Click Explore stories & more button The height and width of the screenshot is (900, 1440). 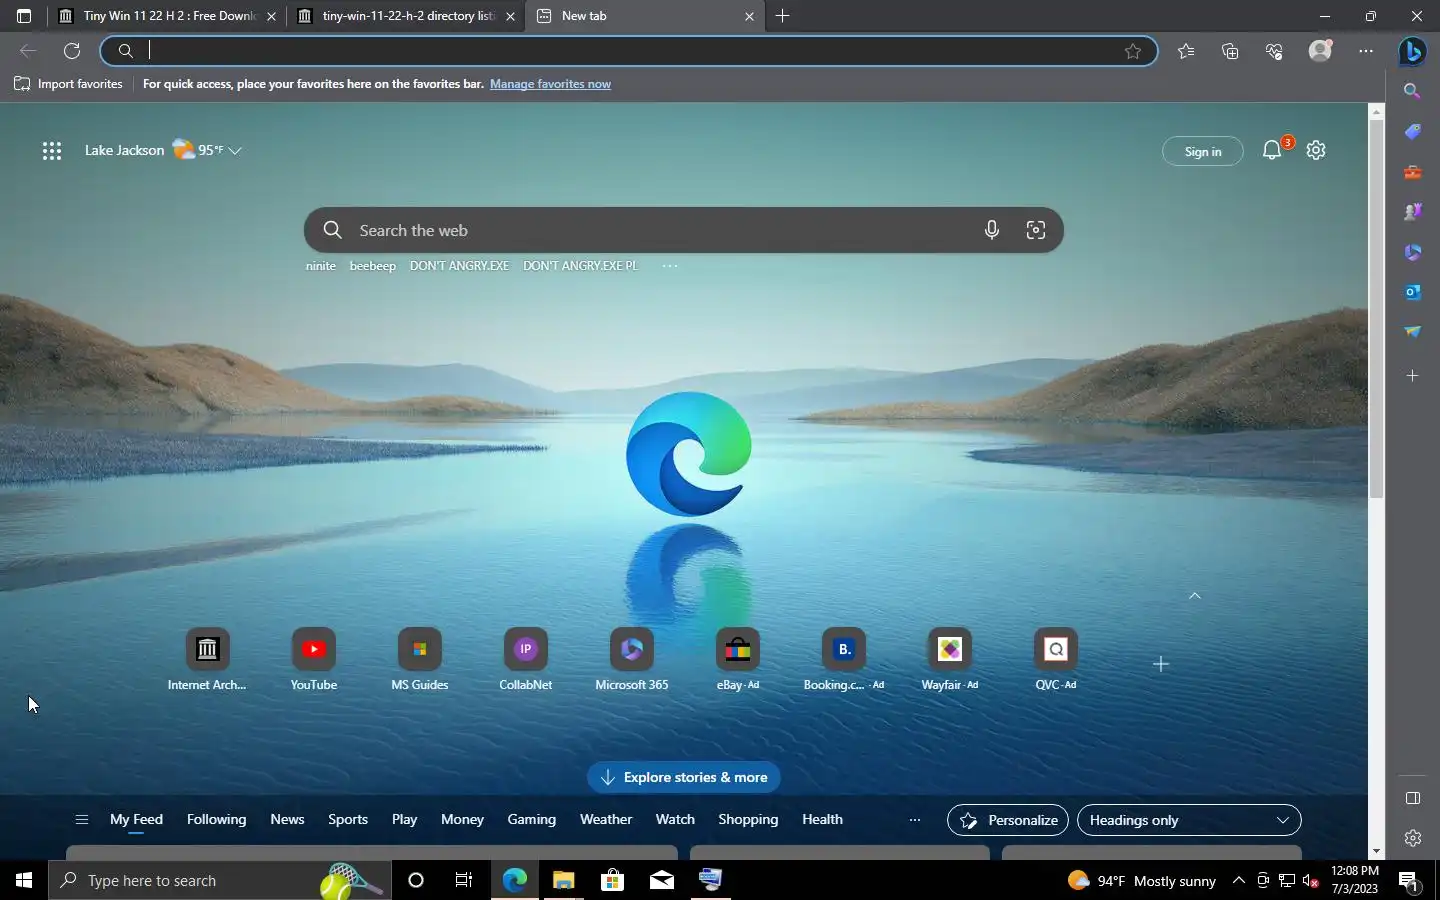684,777
